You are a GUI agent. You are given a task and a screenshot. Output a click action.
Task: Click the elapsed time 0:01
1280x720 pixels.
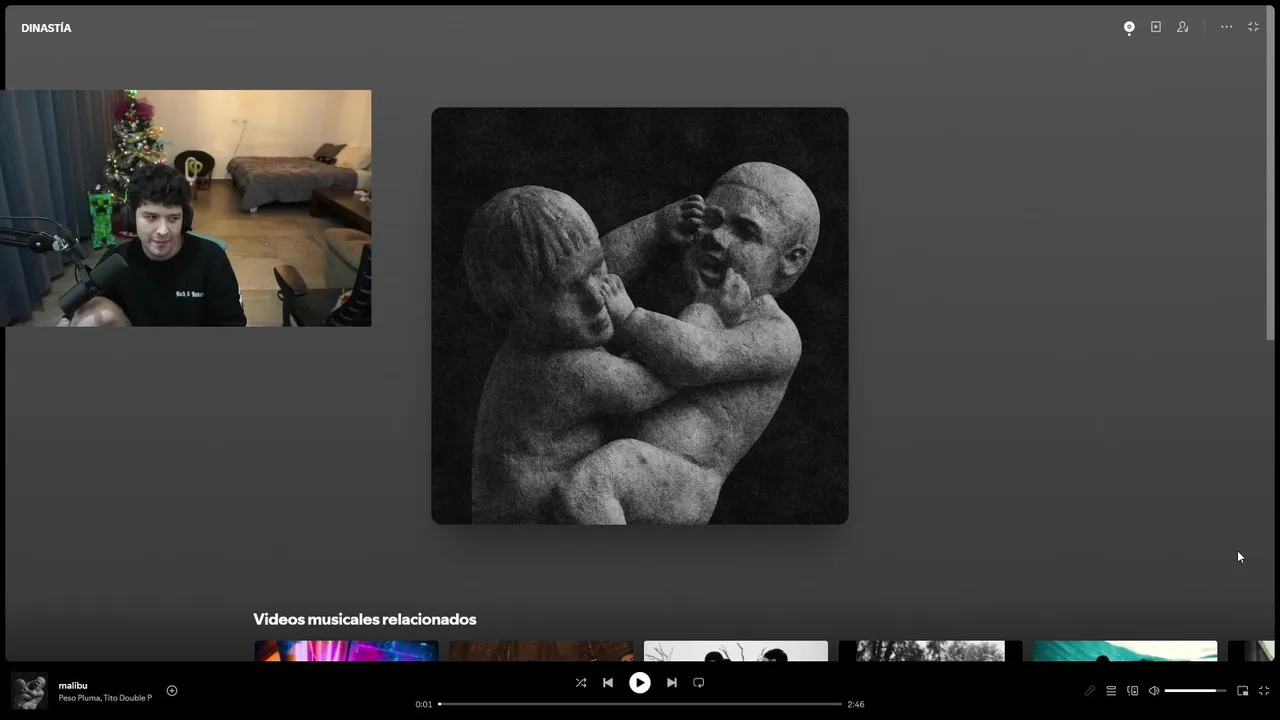coord(424,704)
